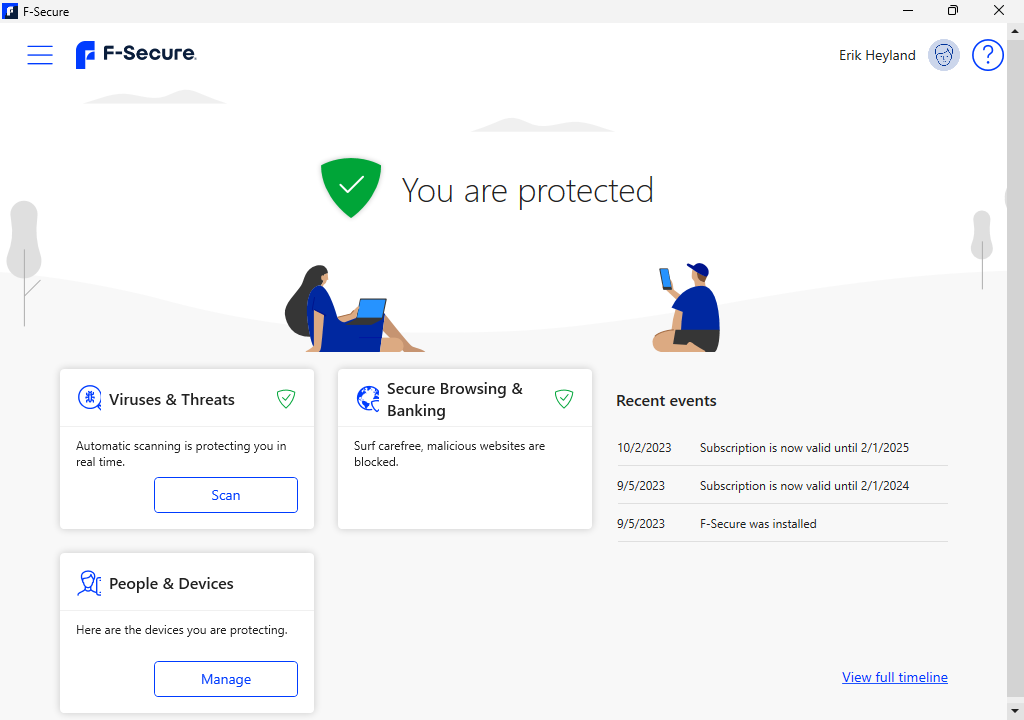The image size is (1024, 720).
Task: Click the People & Devices person icon
Action: 90,583
